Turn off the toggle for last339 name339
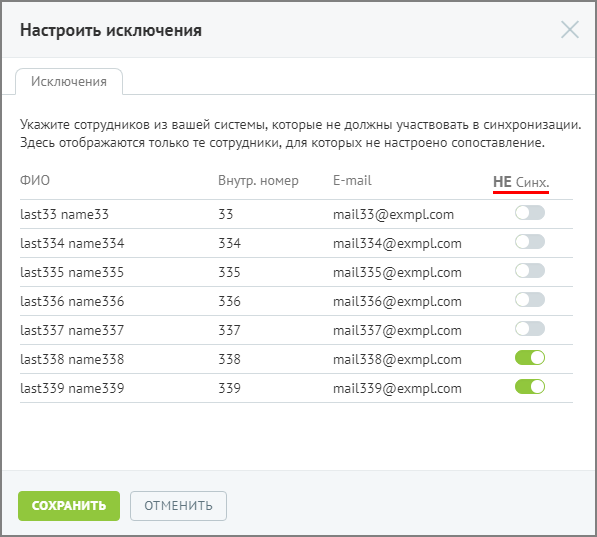This screenshot has width=597, height=537. tap(530, 387)
